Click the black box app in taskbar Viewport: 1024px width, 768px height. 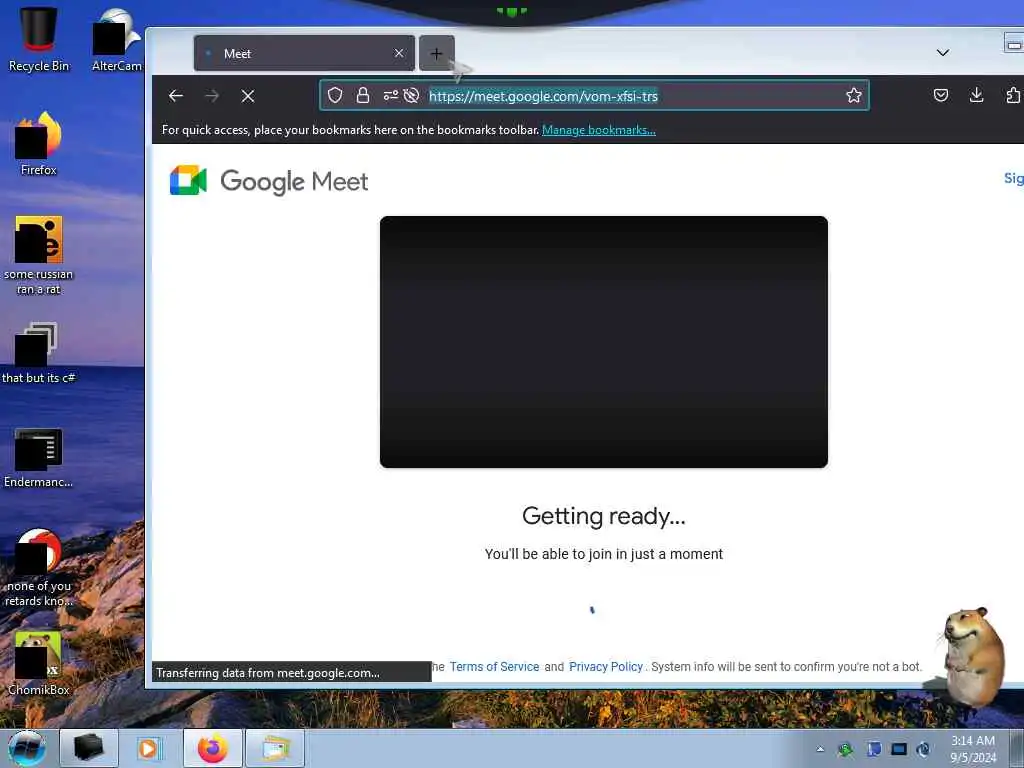(89, 748)
